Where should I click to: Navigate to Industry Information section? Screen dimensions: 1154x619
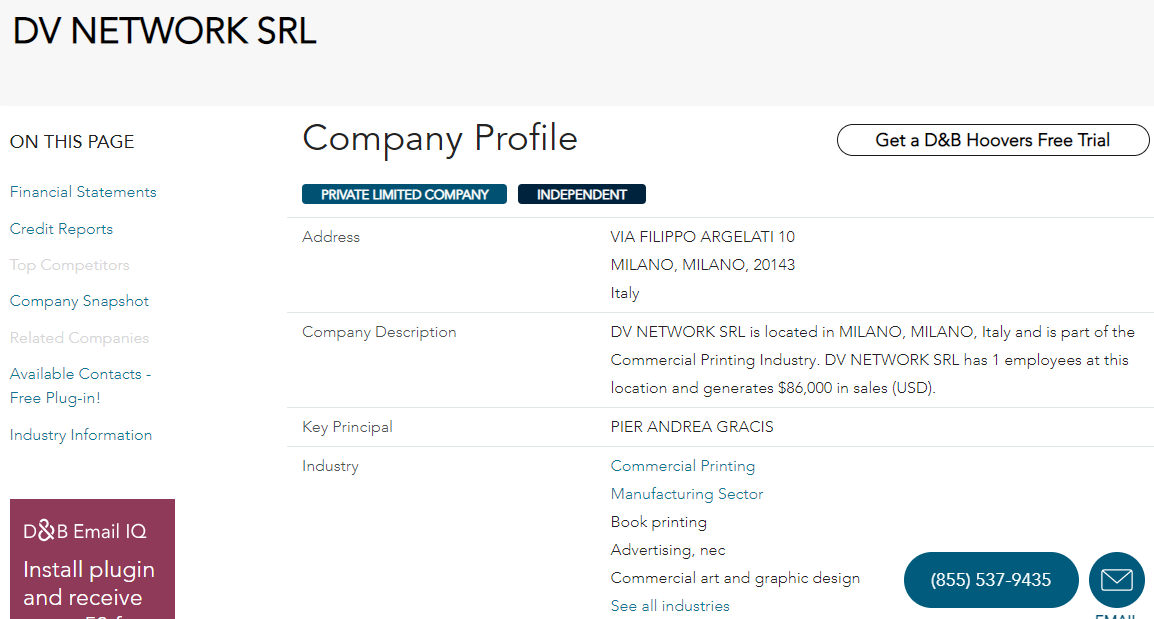(81, 435)
